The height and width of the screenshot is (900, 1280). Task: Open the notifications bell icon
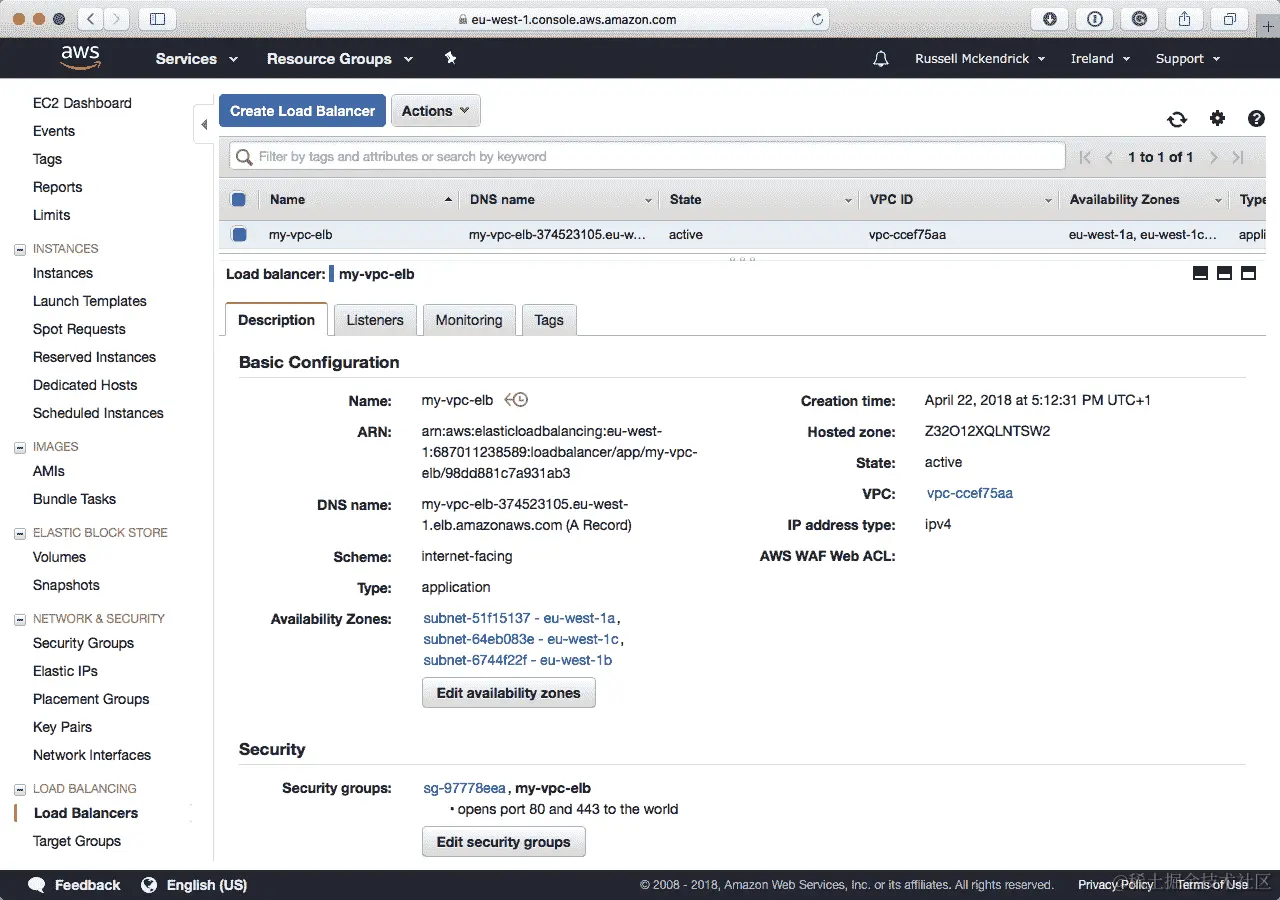[880, 59]
